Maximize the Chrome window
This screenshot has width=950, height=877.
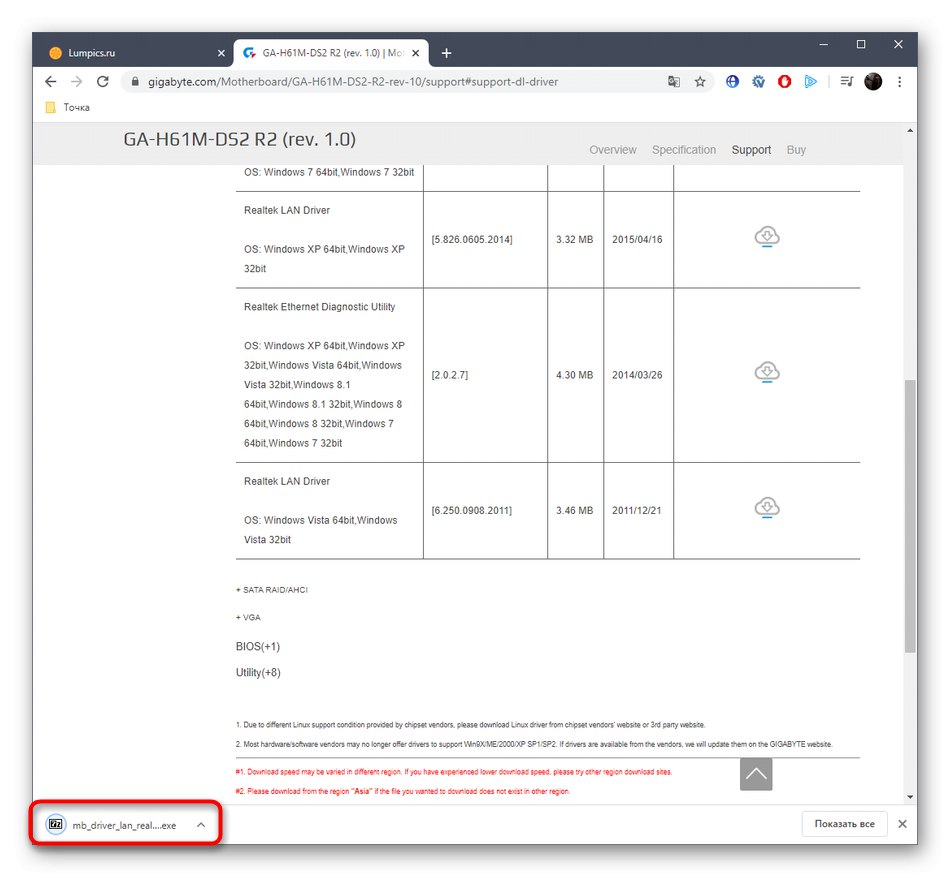coord(860,44)
